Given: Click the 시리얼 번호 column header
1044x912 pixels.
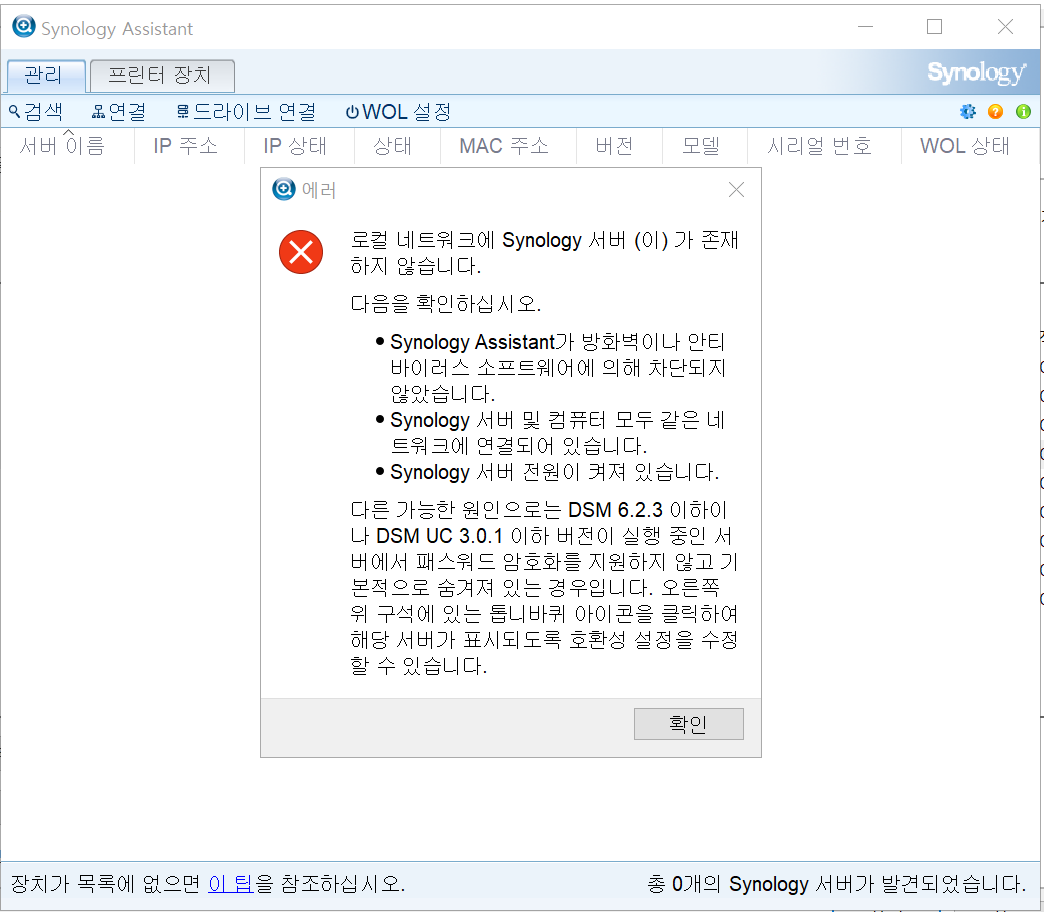Looking at the screenshot, I should click(x=824, y=146).
